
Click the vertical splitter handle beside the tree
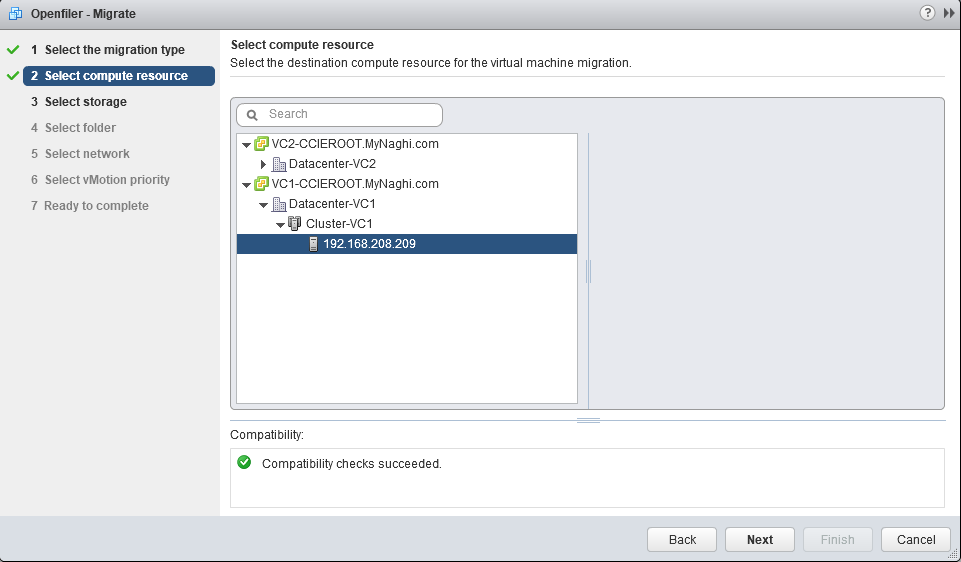(x=588, y=271)
